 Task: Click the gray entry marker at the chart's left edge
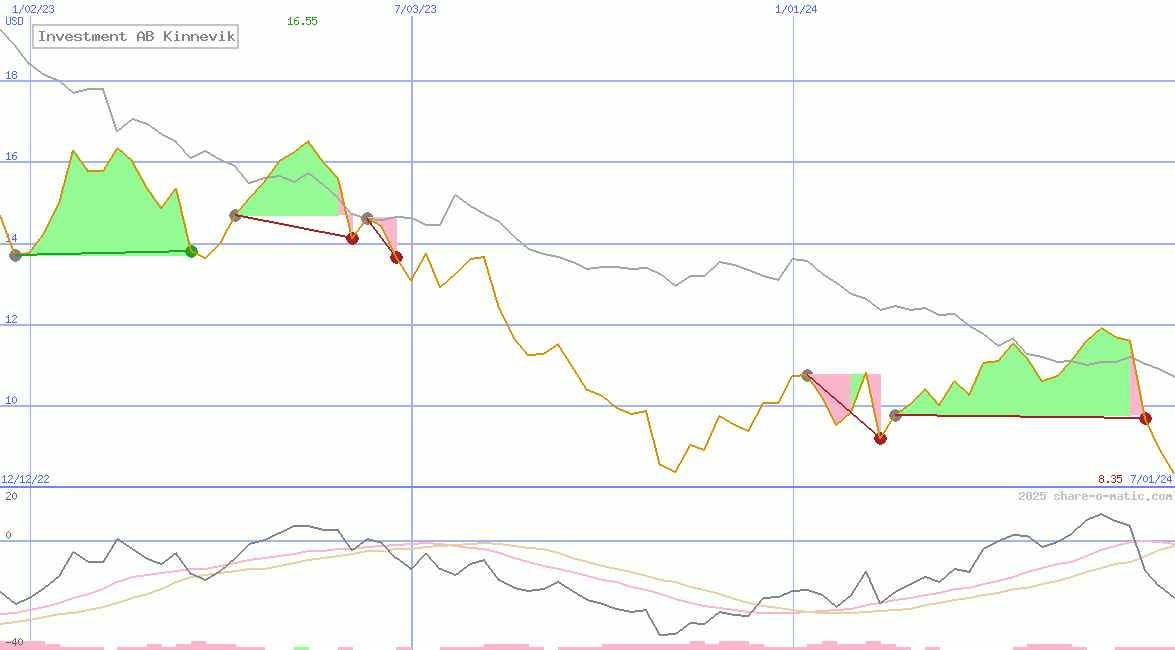tap(15, 255)
